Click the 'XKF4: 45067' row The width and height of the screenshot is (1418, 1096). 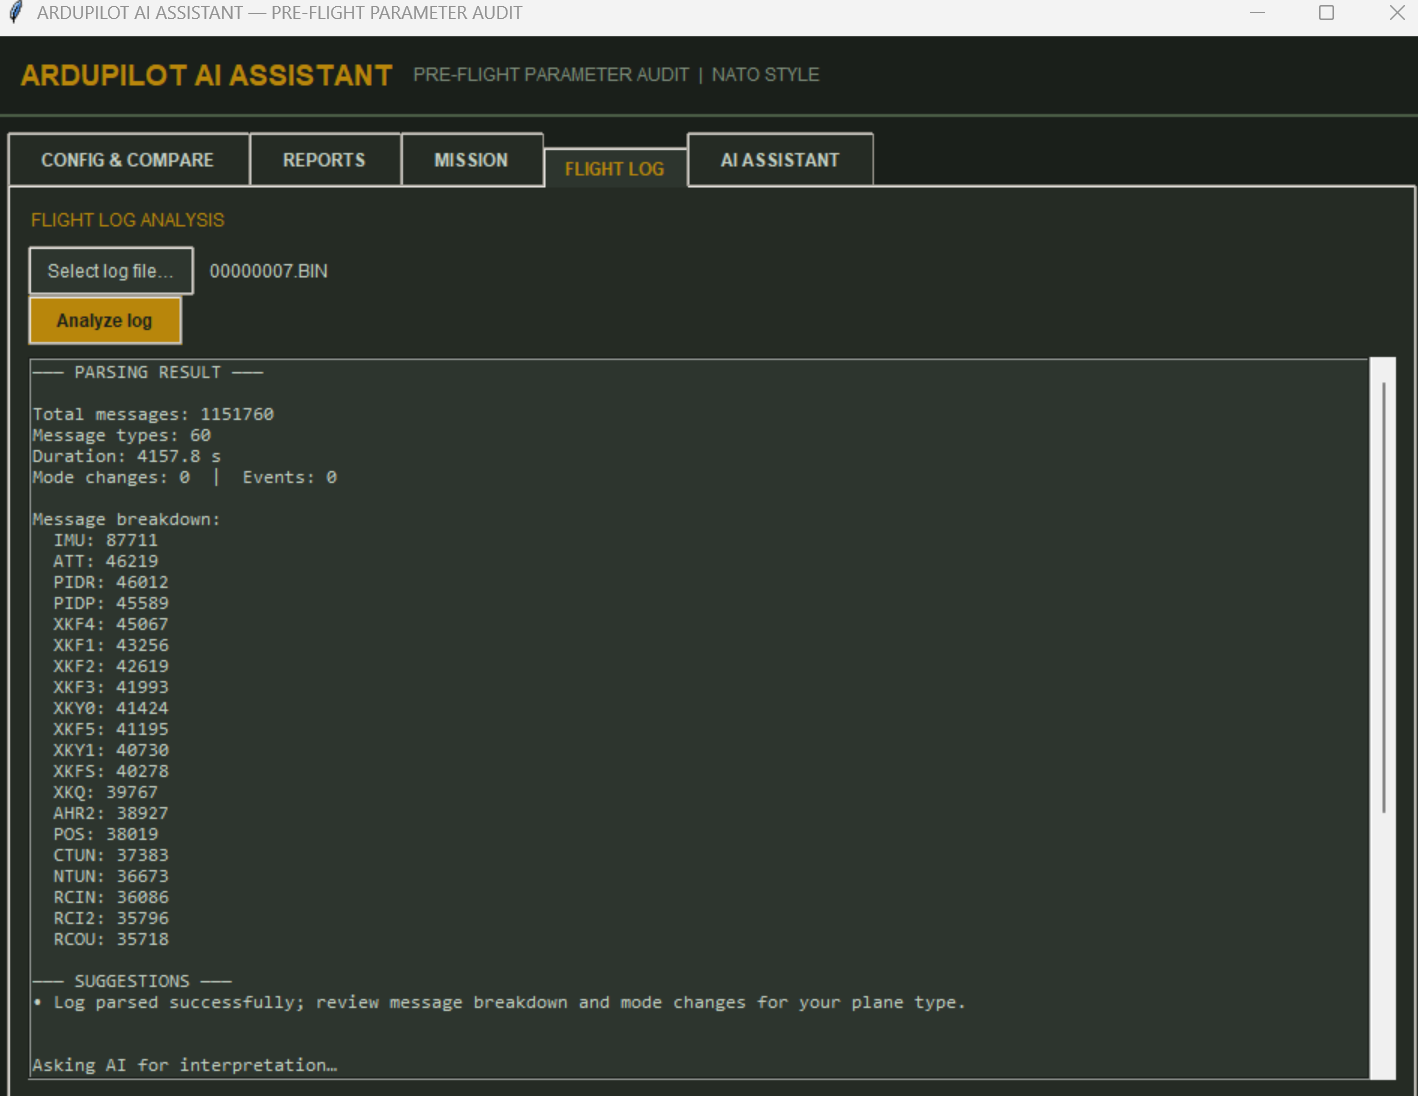coord(111,624)
